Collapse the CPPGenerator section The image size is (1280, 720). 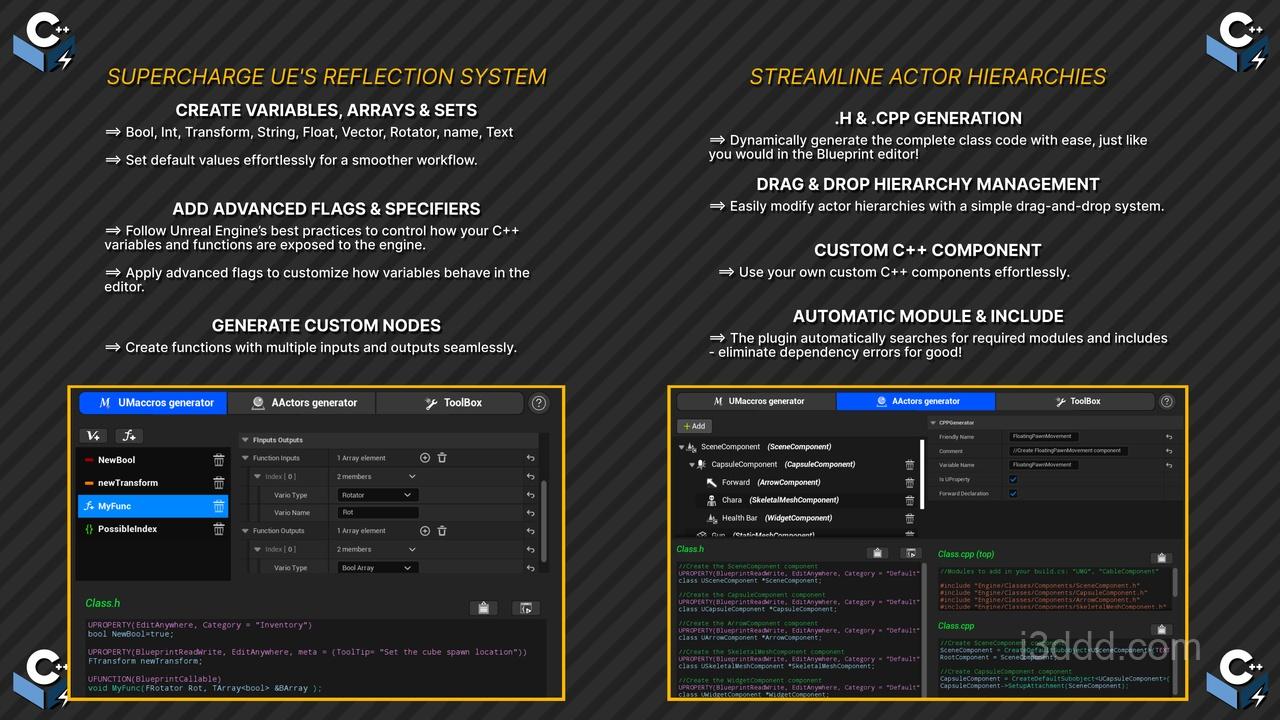tap(931, 423)
